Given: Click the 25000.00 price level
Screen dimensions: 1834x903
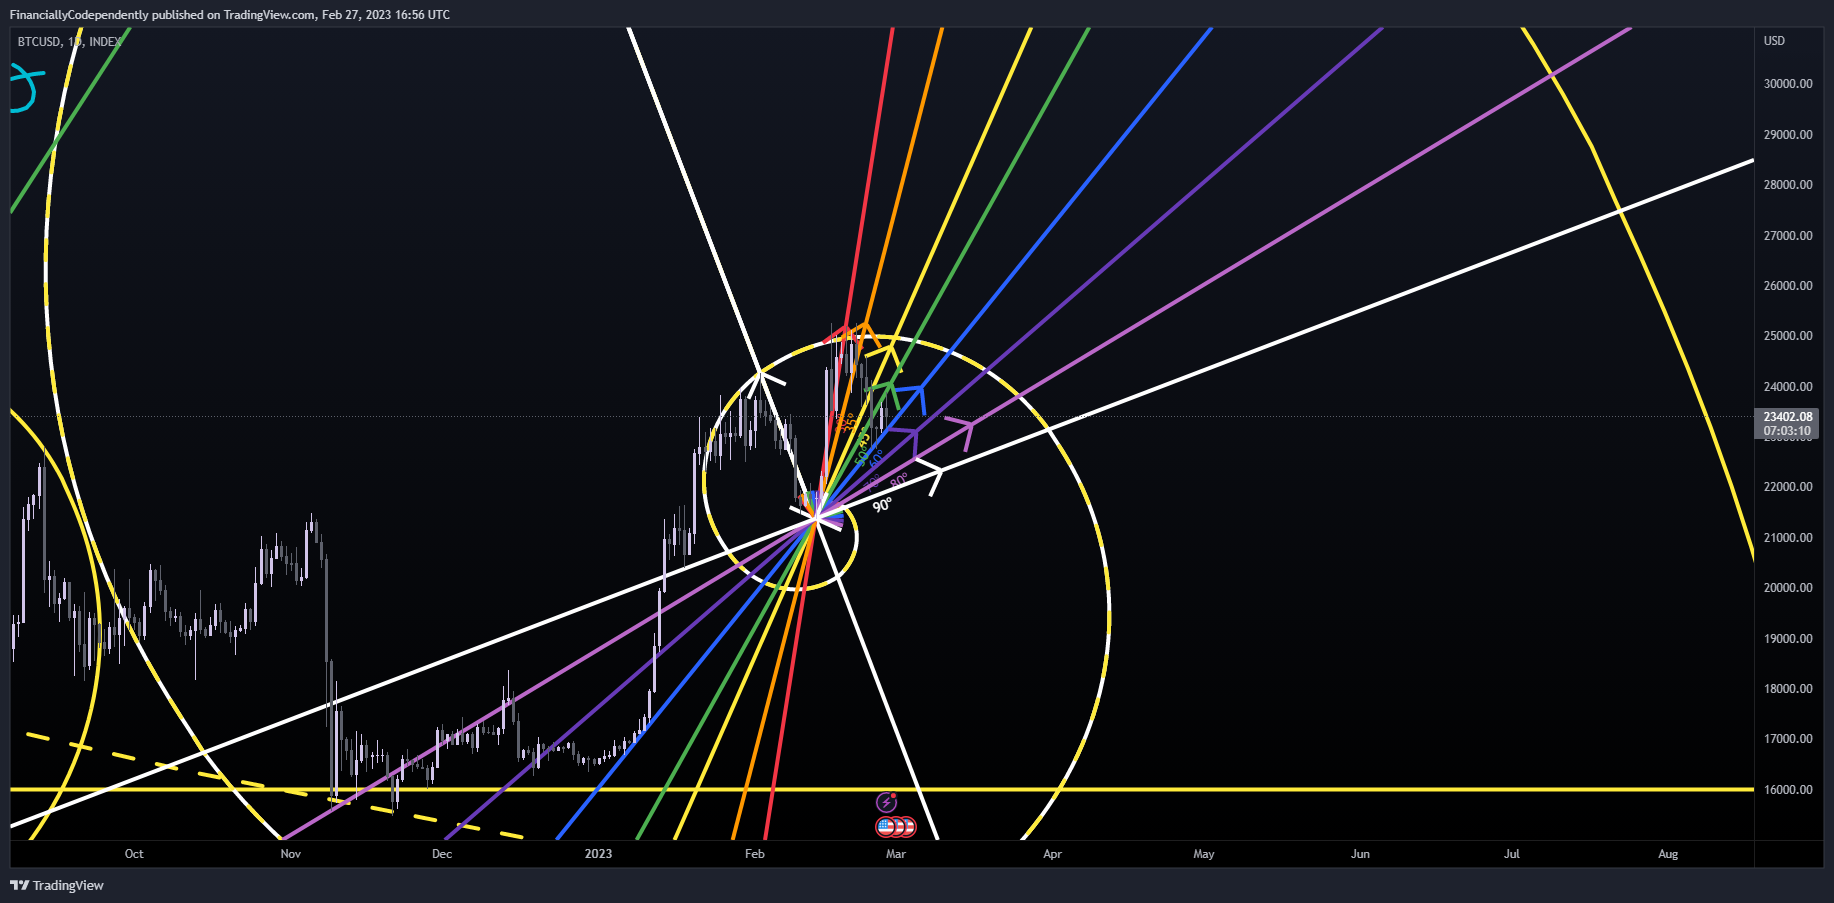Looking at the screenshot, I should click(1788, 336).
